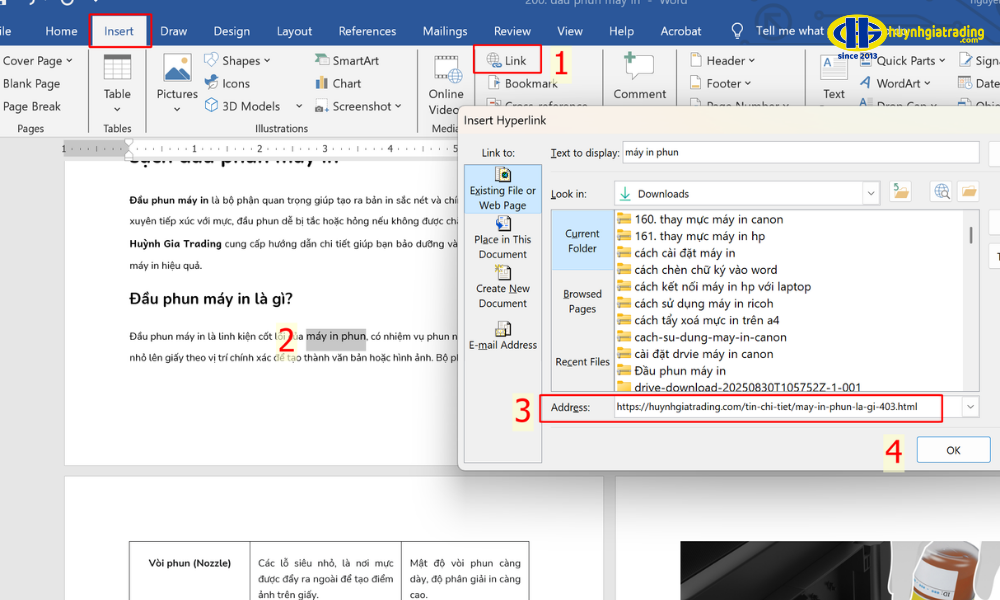Viewport: 1000px width, 600px height.
Task: Expand the Address dropdown arrow
Action: click(x=971, y=407)
